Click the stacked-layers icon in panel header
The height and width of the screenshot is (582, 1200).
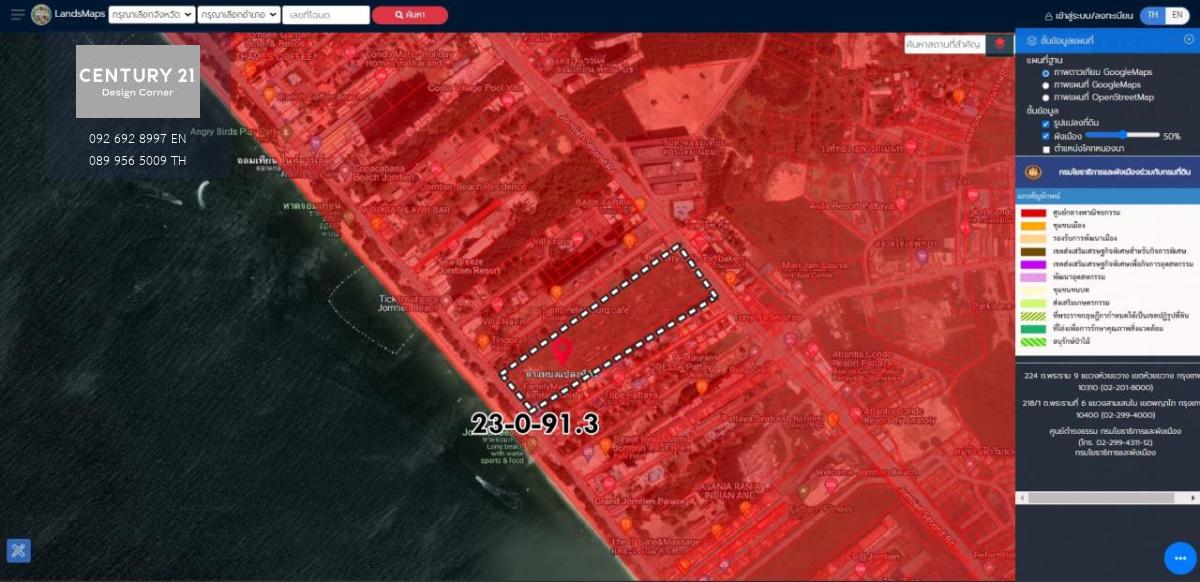tap(1031, 40)
